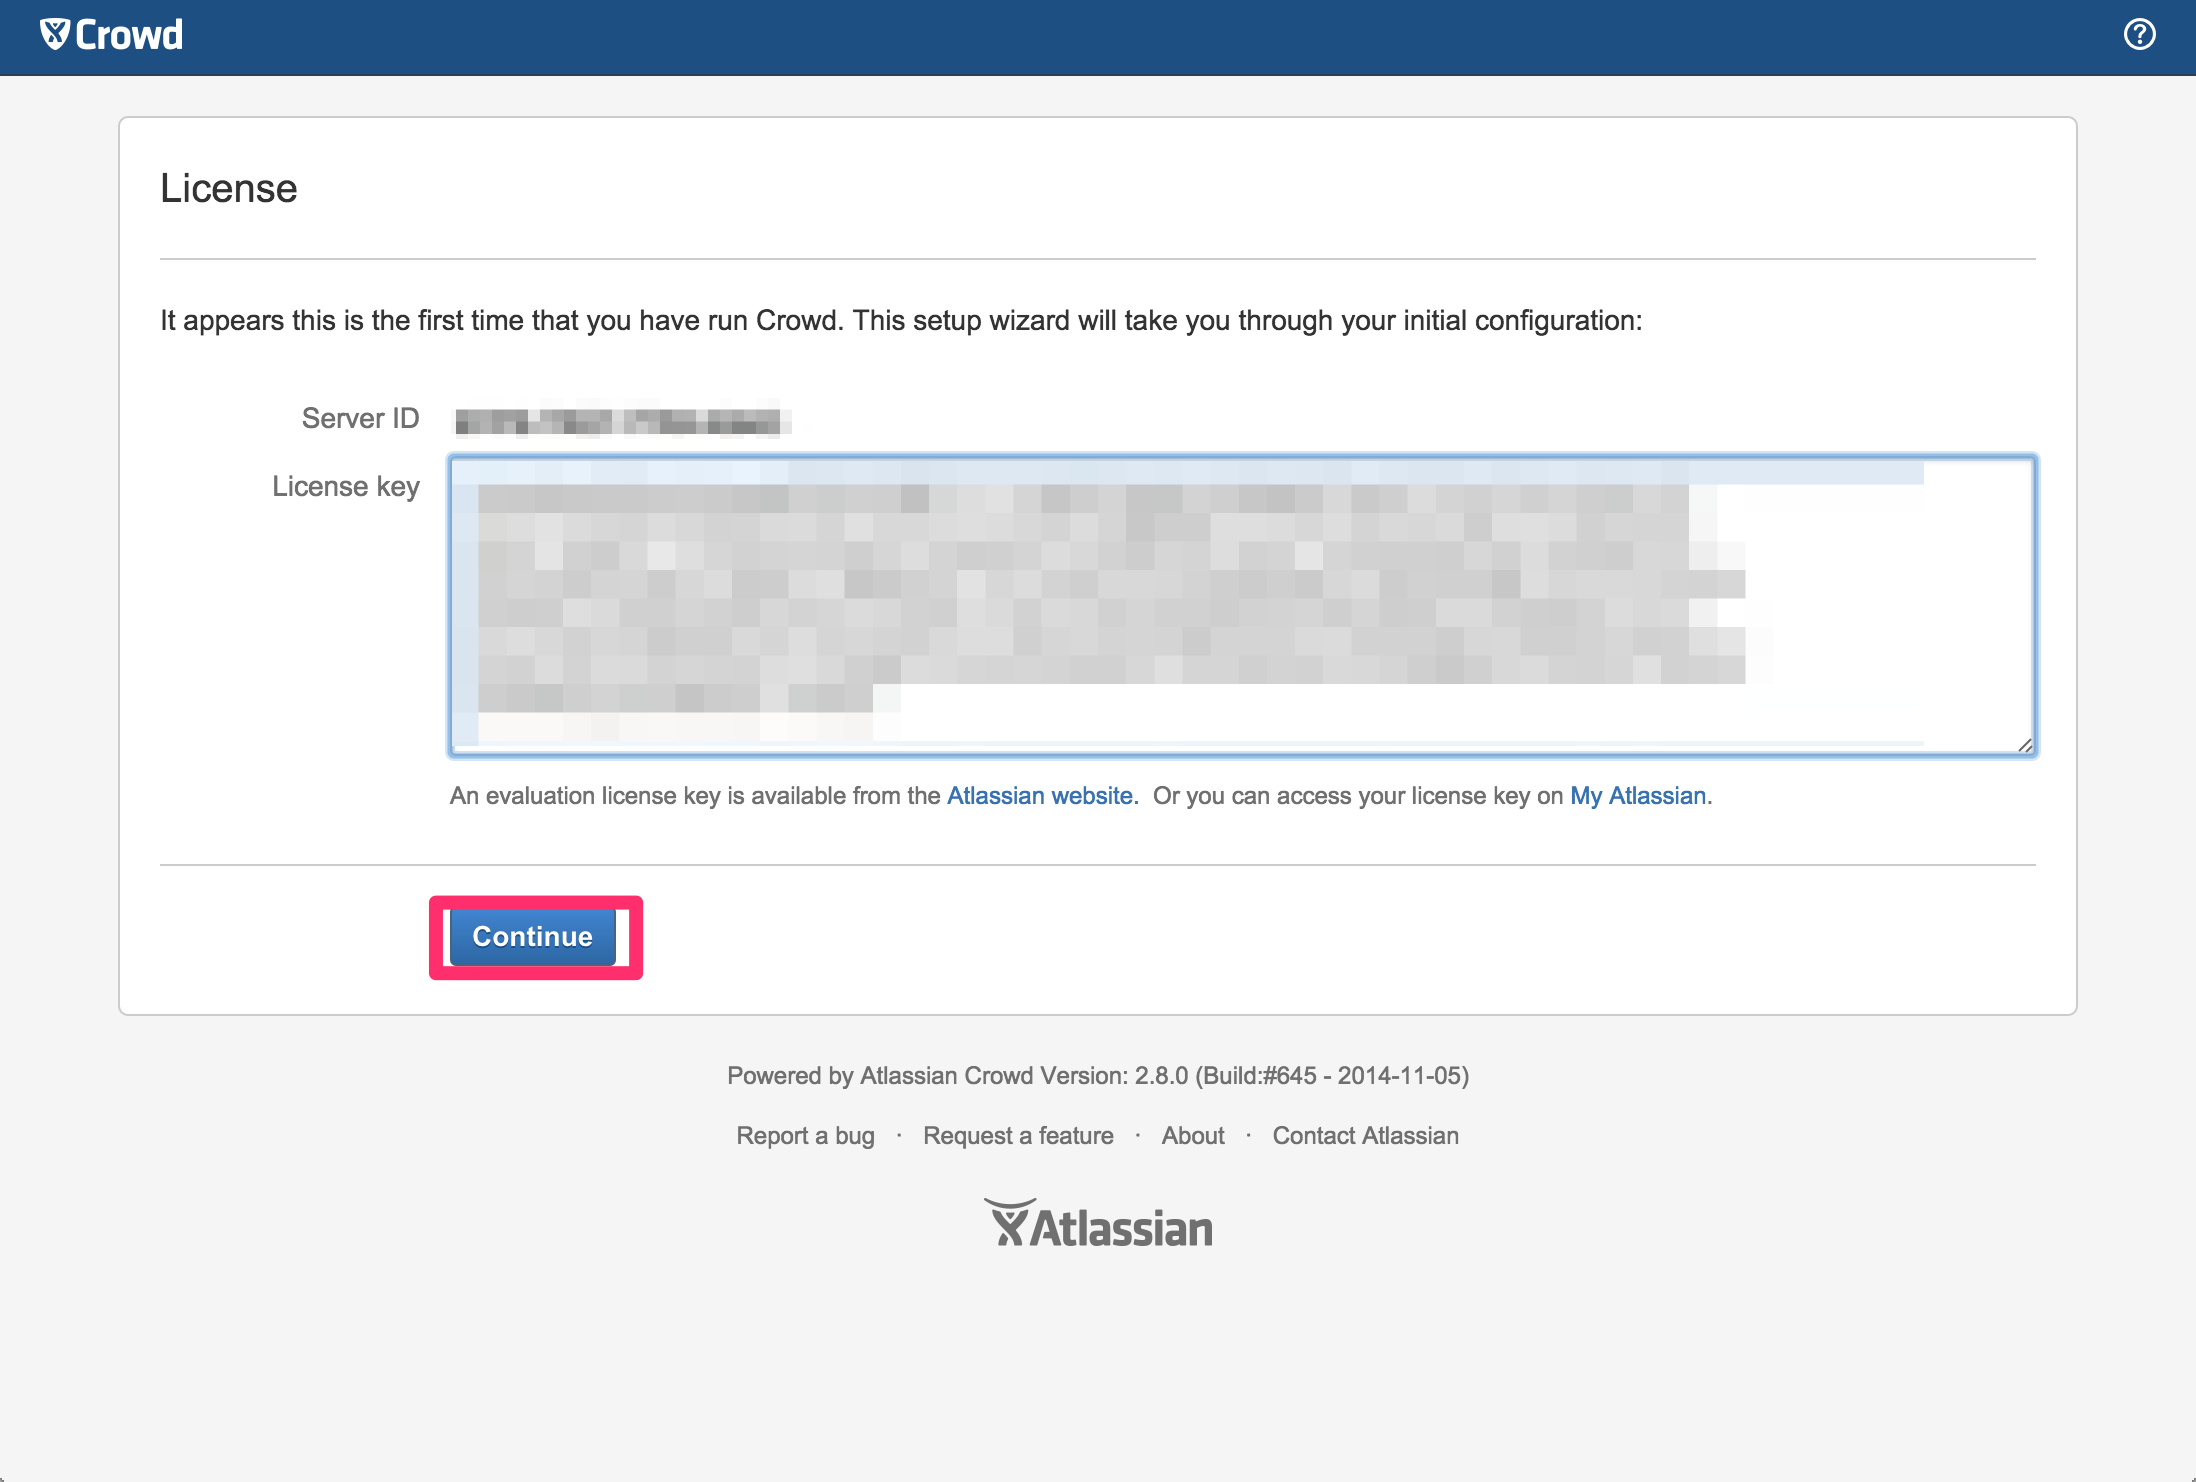The height and width of the screenshot is (1482, 2196).
Task: Click Report a bug link
Action: (x=805, y=1136)
